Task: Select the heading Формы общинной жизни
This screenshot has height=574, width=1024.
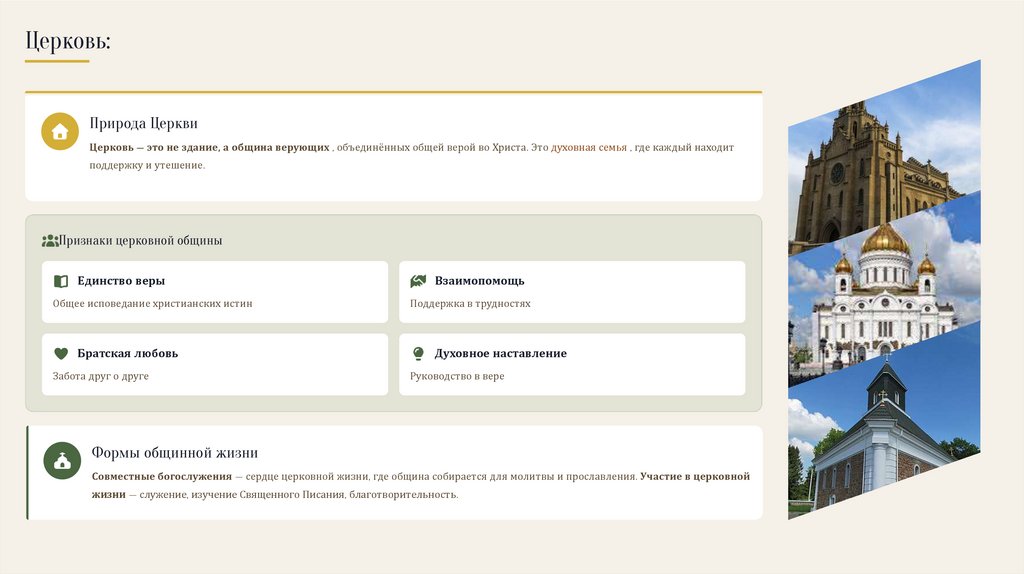Action: 174,453
